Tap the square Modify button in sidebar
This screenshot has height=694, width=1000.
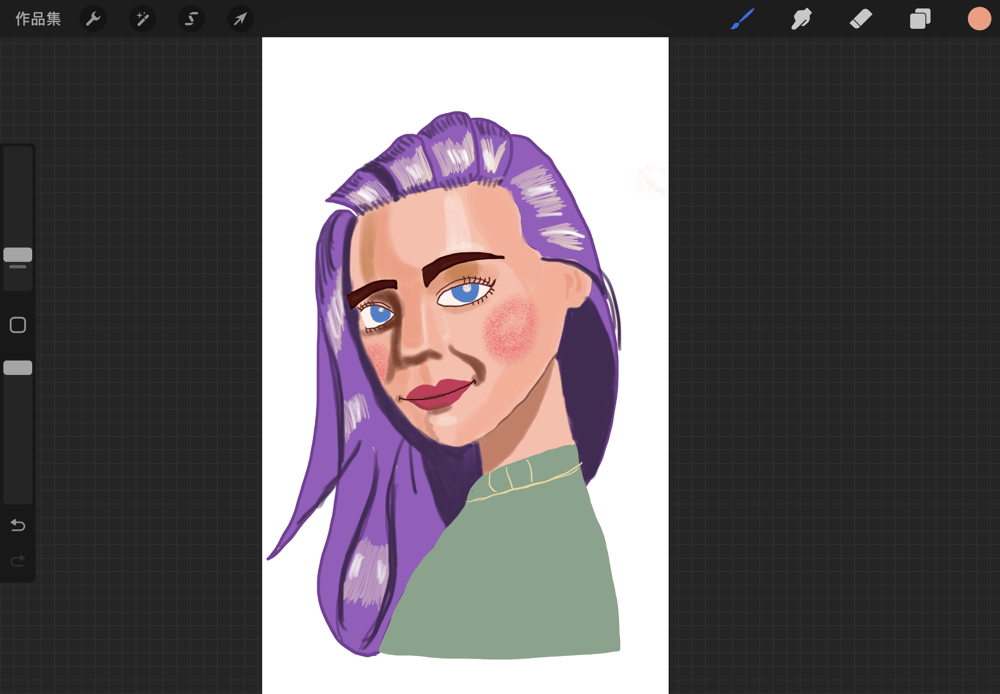coord(18,325)
